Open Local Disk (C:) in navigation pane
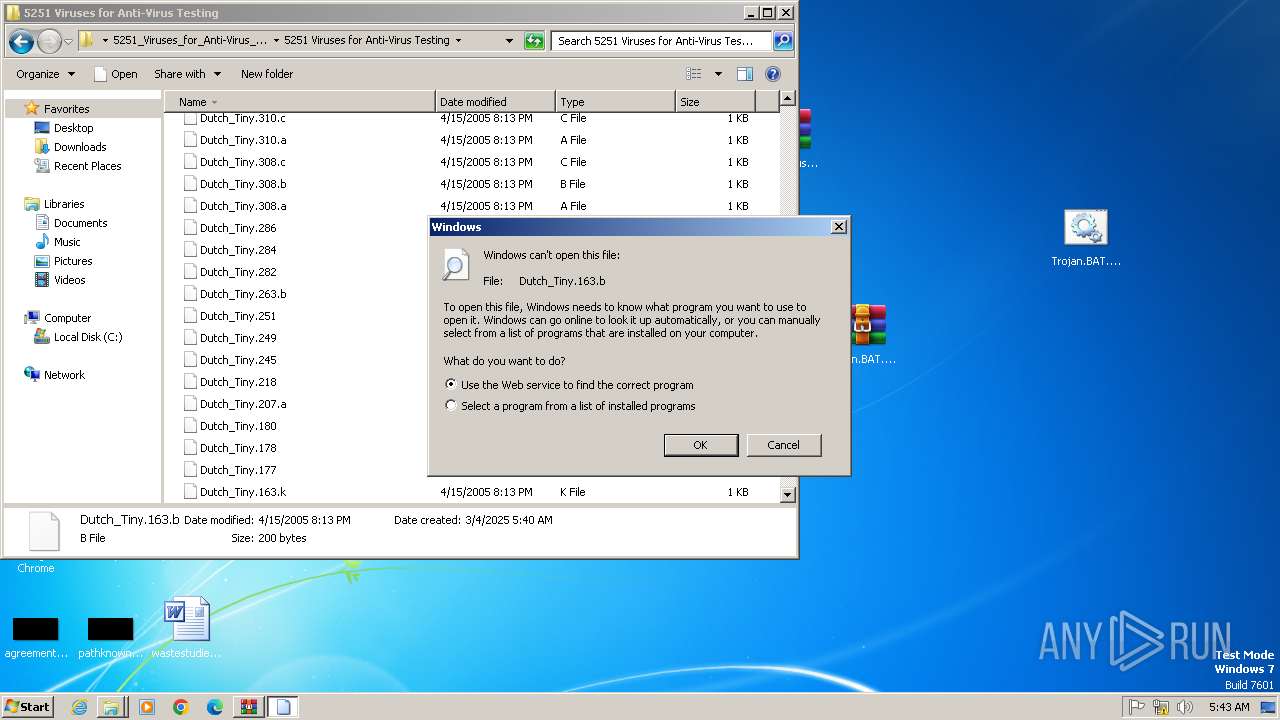 [x=88, y=337]
